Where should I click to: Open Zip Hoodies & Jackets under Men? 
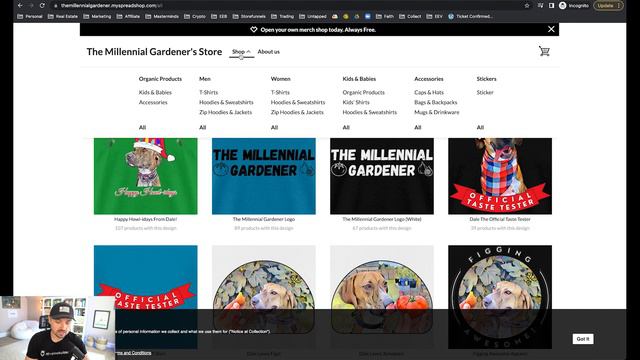click(225, 112)
